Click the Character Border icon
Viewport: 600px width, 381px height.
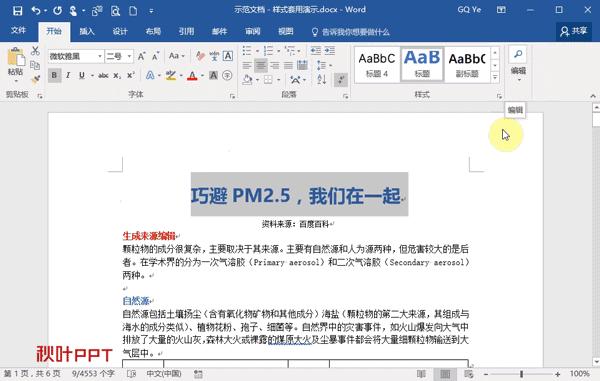228,56
